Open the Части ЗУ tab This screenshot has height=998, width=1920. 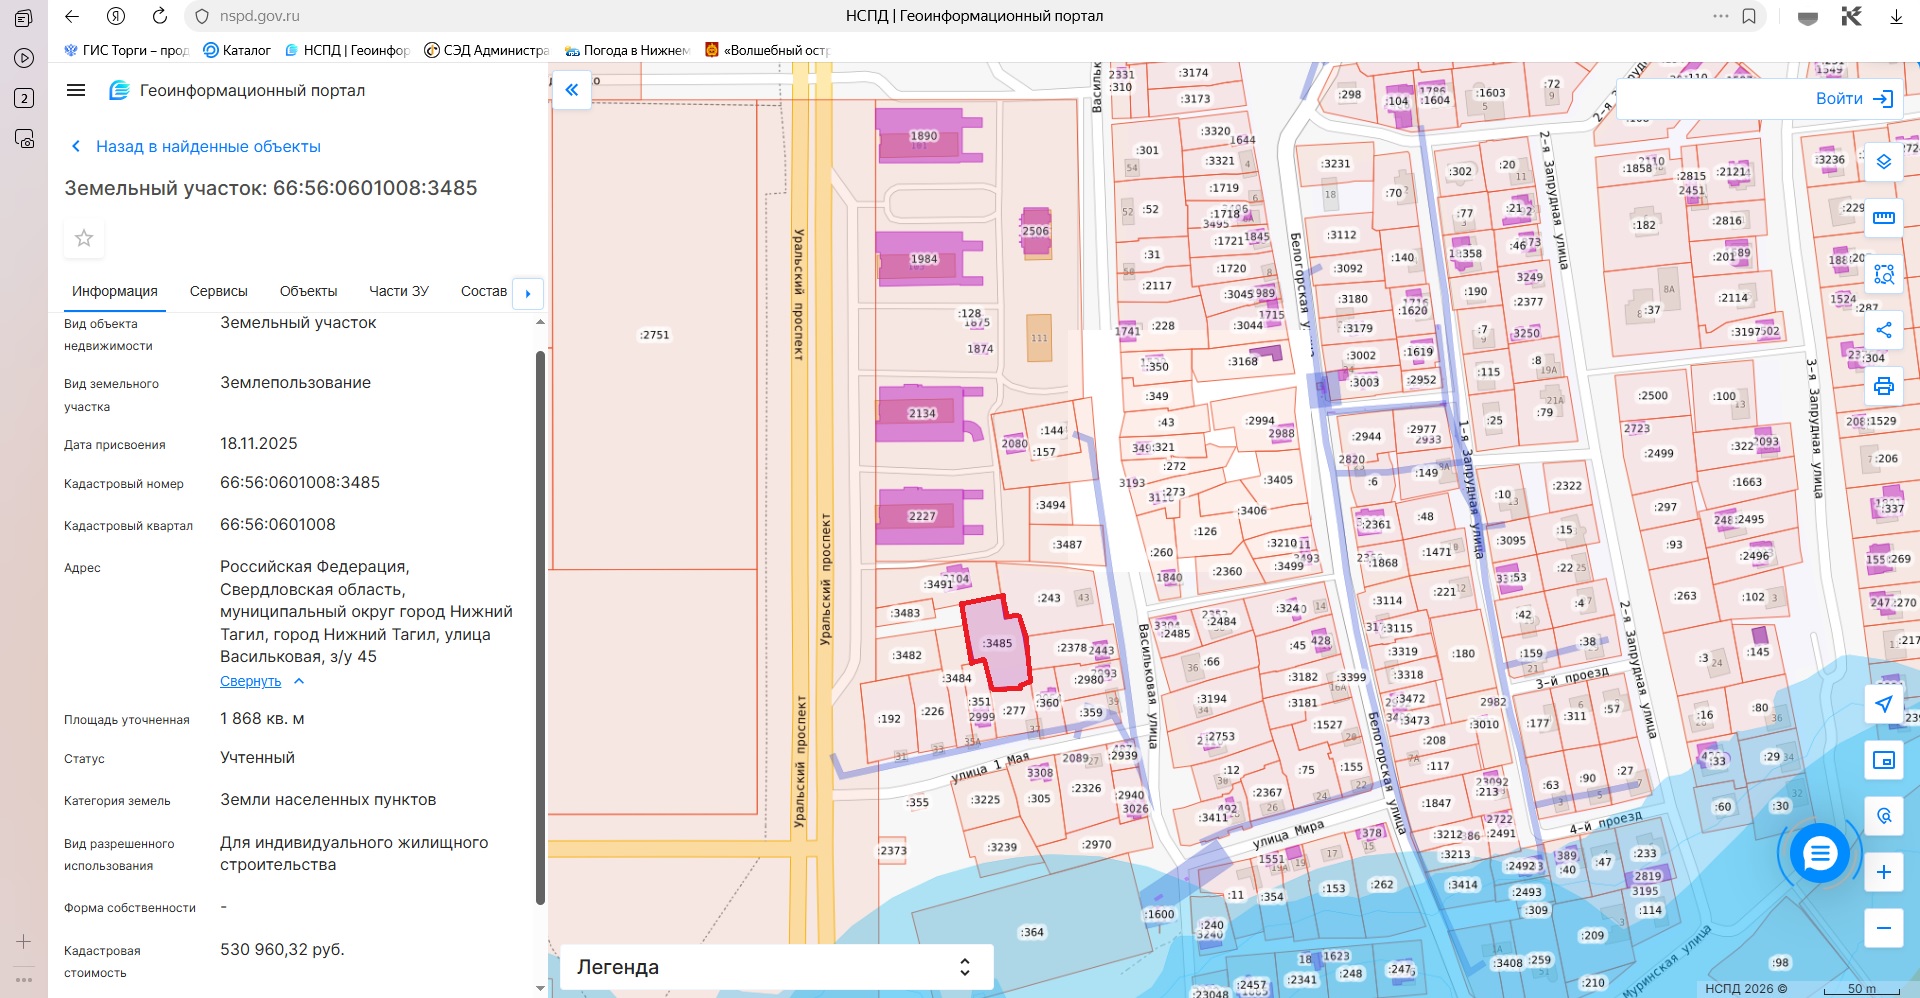(x=398, y=291)
